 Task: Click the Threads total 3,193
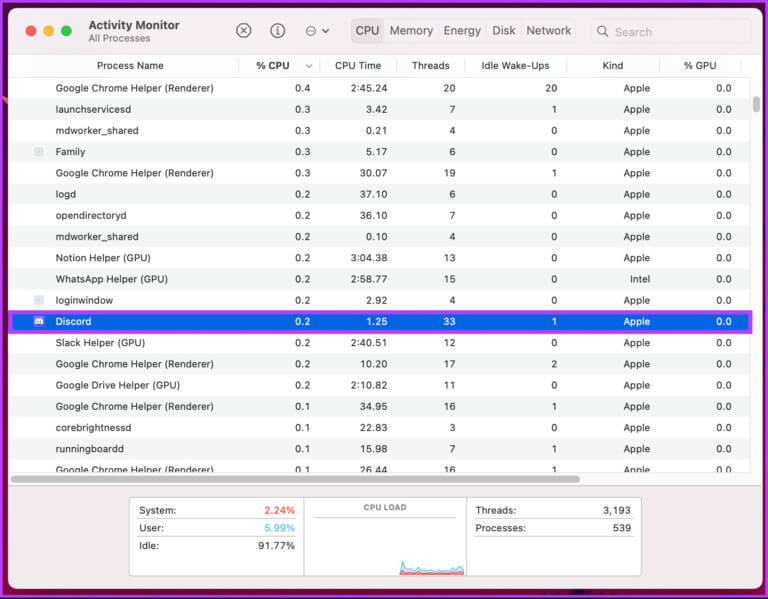(617, 510)
